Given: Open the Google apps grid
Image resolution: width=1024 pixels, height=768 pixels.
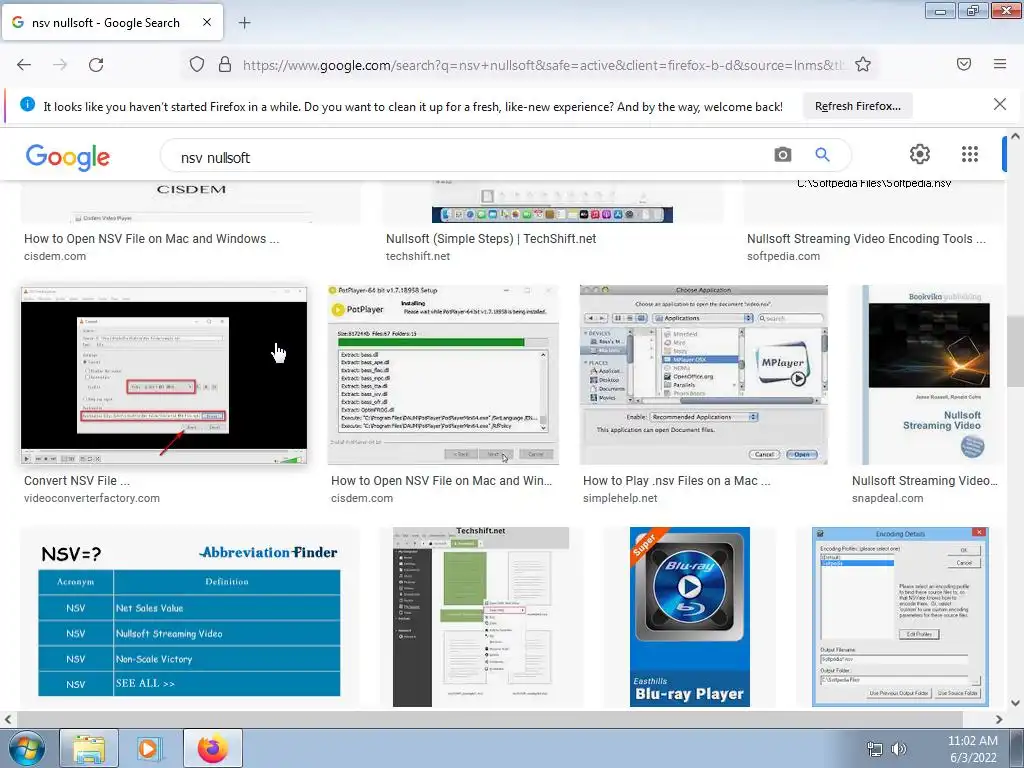Looking at the screenshot, I should 970,154.
